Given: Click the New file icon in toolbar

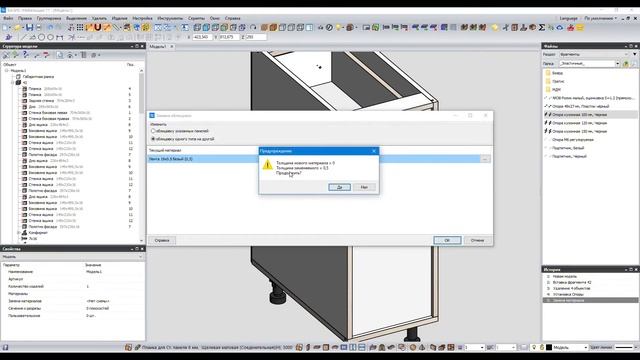Looking at the screenshot, I should (5, 28).
